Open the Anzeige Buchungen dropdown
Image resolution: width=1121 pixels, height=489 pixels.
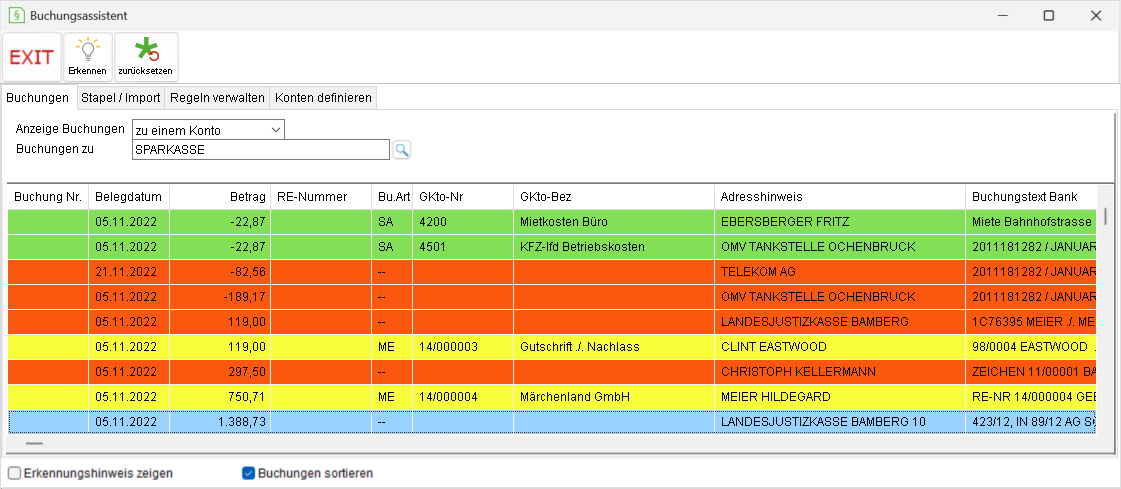[209, 130]
